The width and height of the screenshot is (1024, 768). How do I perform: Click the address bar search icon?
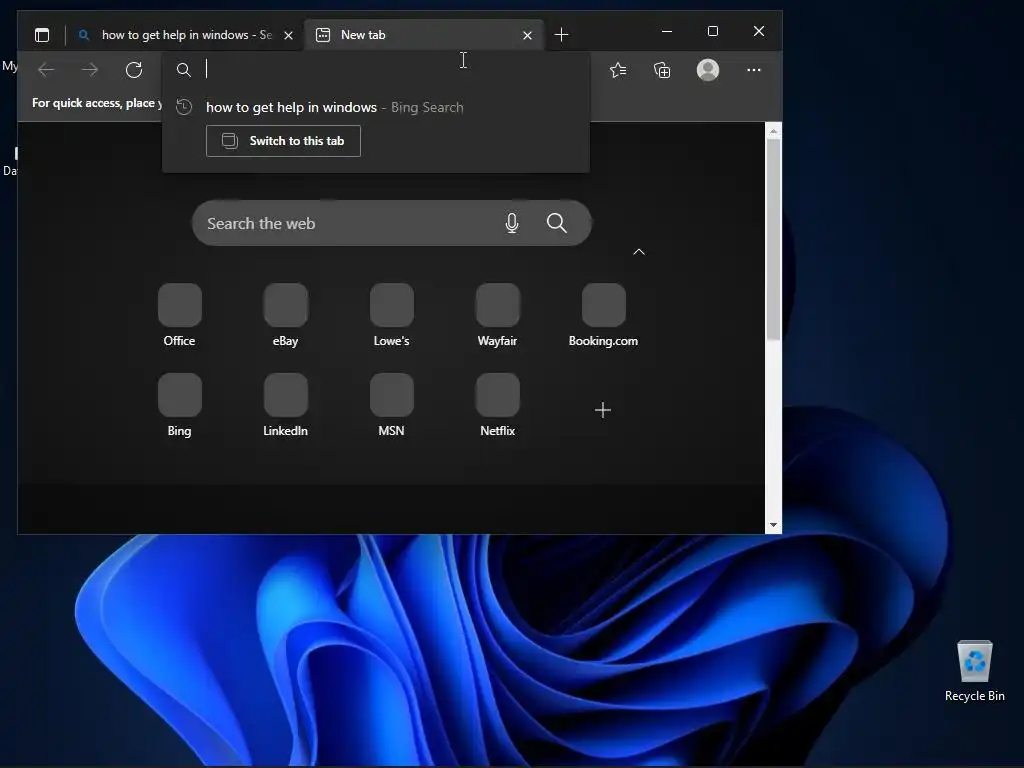point(184,70)
